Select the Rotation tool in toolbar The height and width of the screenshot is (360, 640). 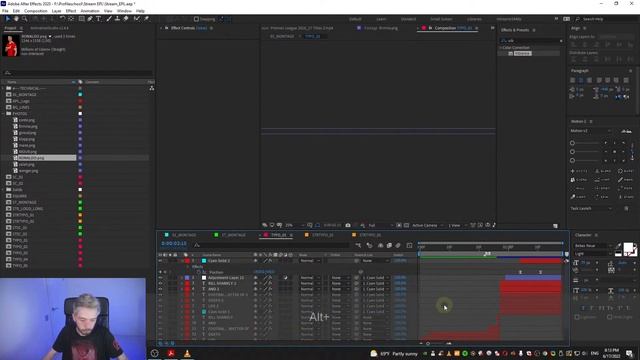(62, 19)
